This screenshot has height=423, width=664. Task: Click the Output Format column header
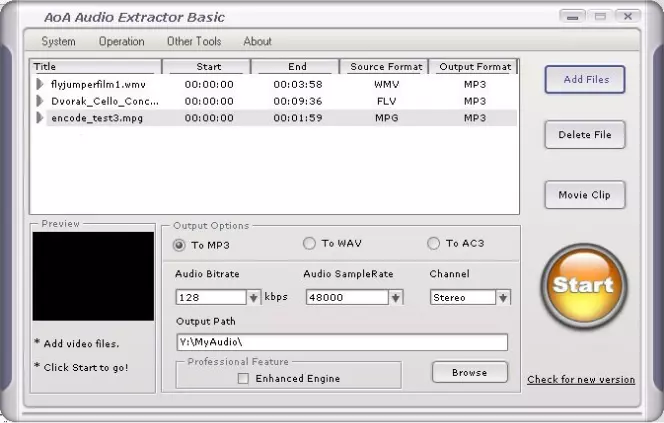(x=473, y=66)
